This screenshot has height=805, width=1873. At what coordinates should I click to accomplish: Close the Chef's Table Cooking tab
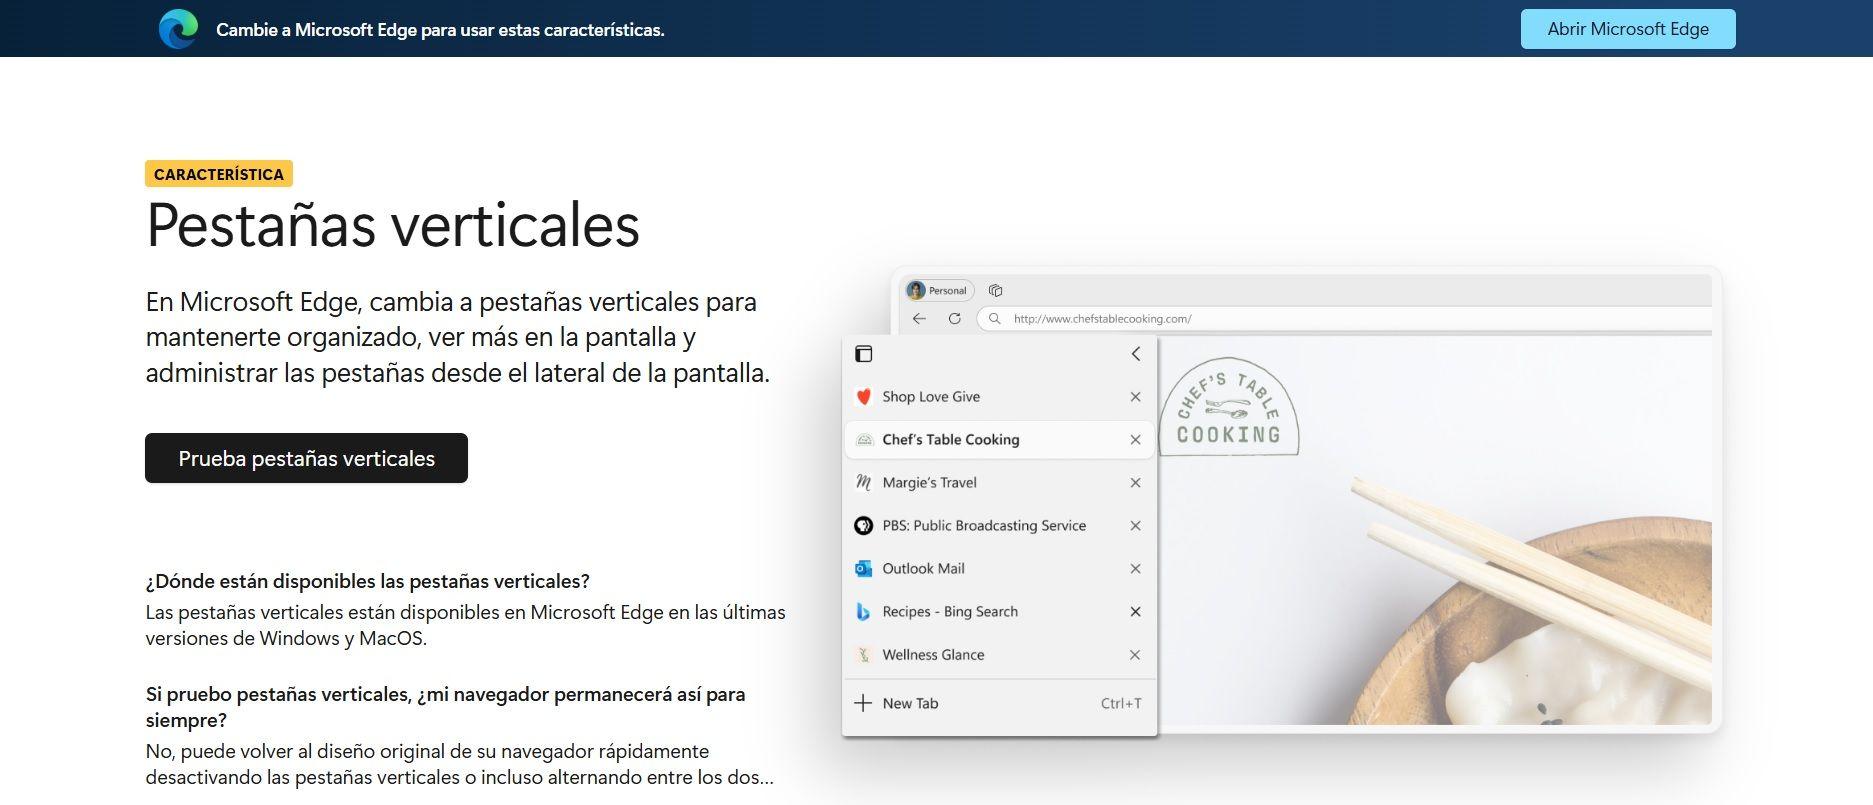point(1136,440)
